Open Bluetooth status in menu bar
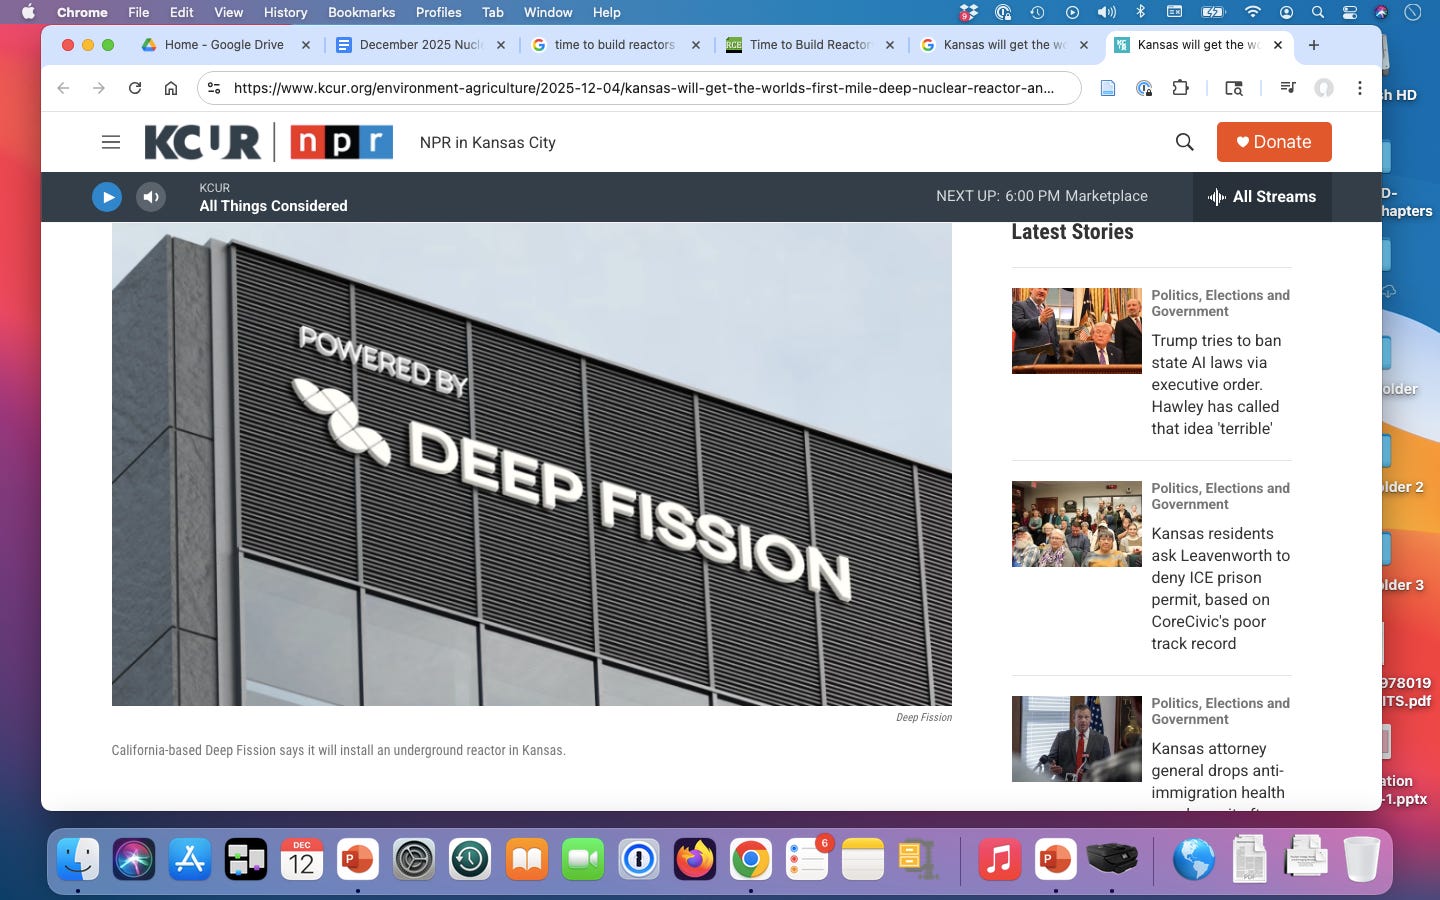 1140,12
